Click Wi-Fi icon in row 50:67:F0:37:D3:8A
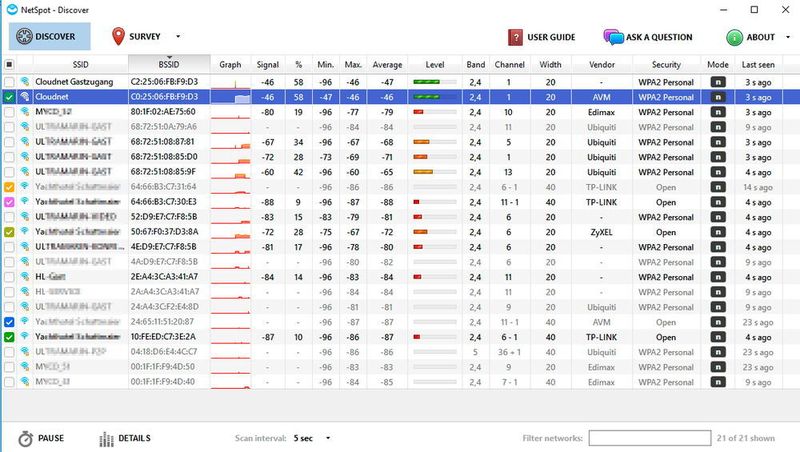This screenshot has width=800, height=452. point(25,232)
